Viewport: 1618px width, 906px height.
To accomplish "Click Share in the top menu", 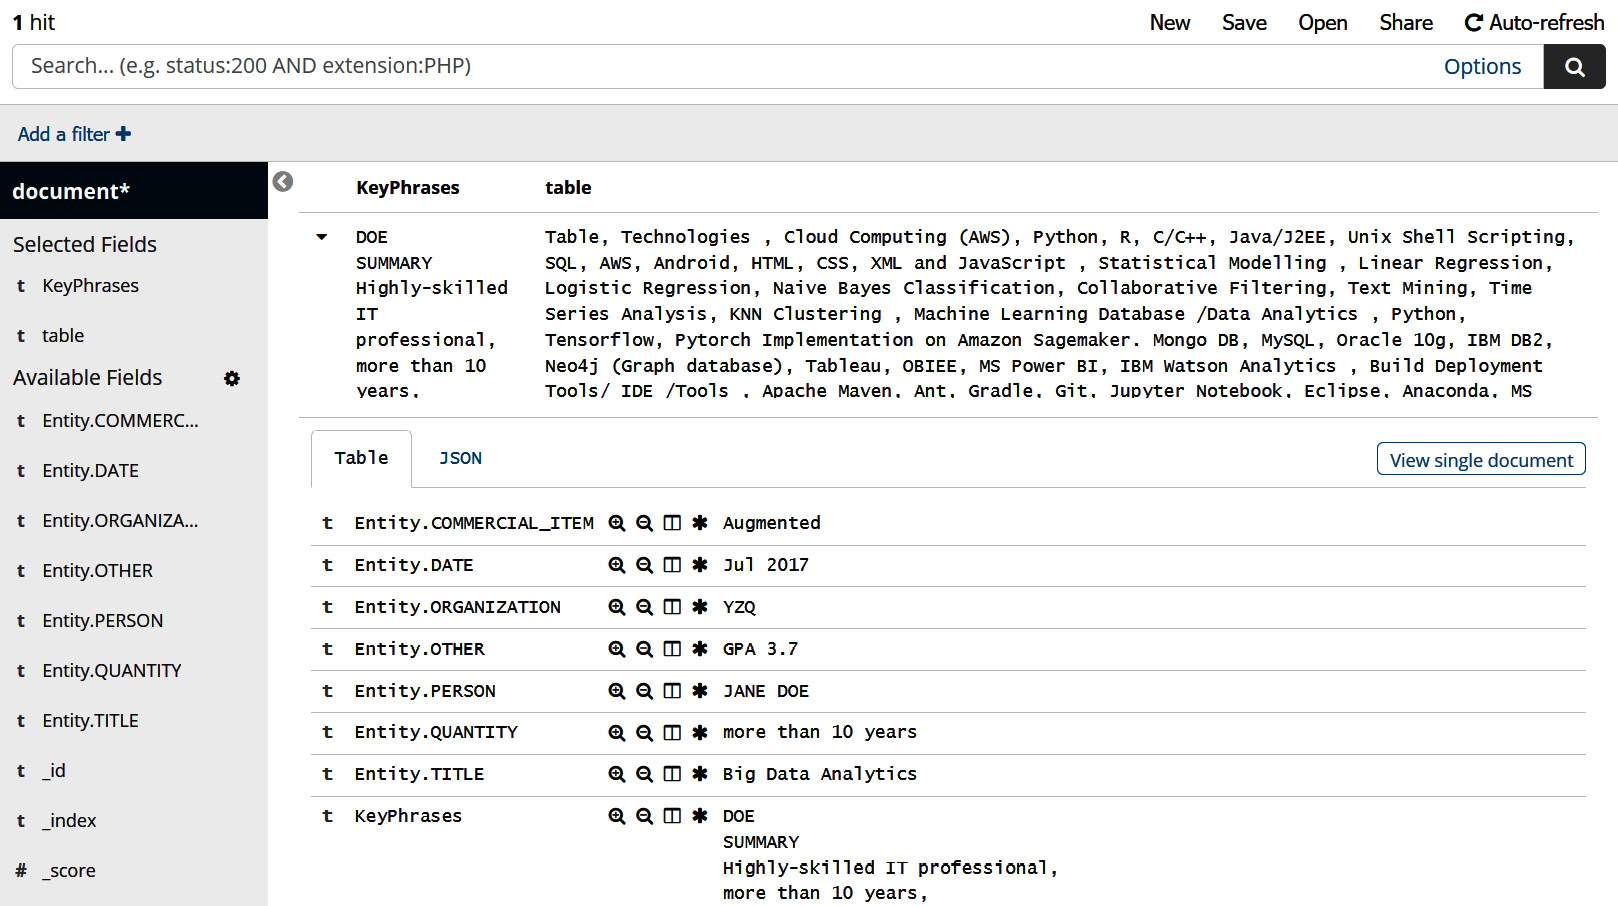I will (x=1406, y=22).
